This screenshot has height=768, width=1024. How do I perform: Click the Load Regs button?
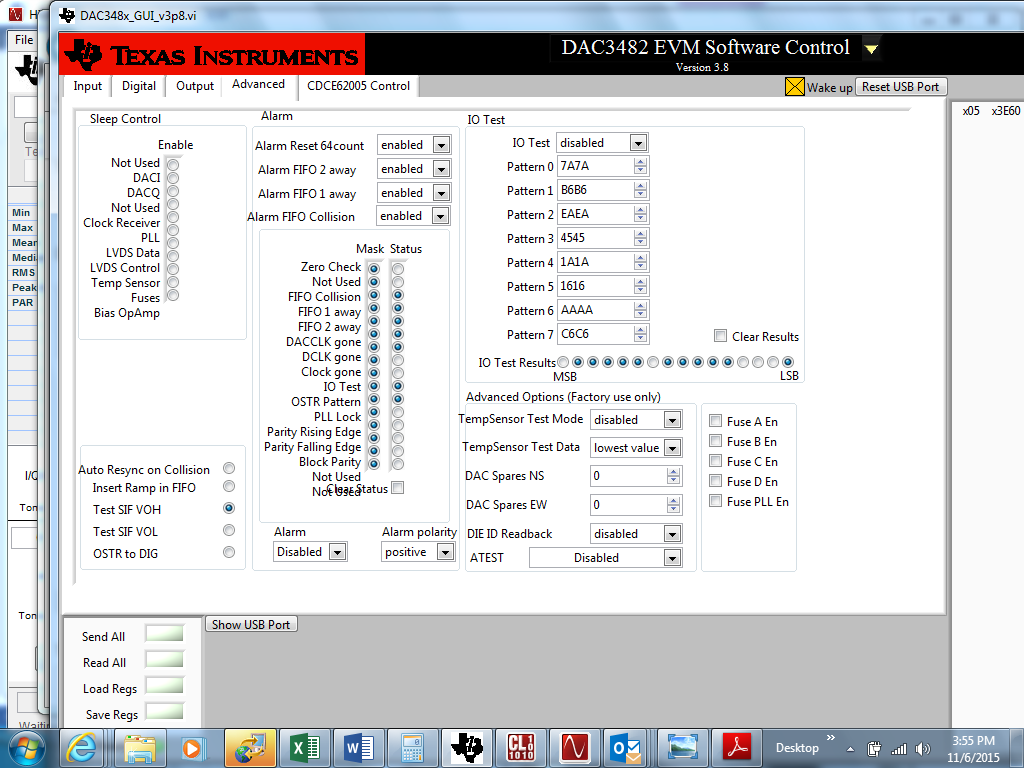[x=165, y=686]
